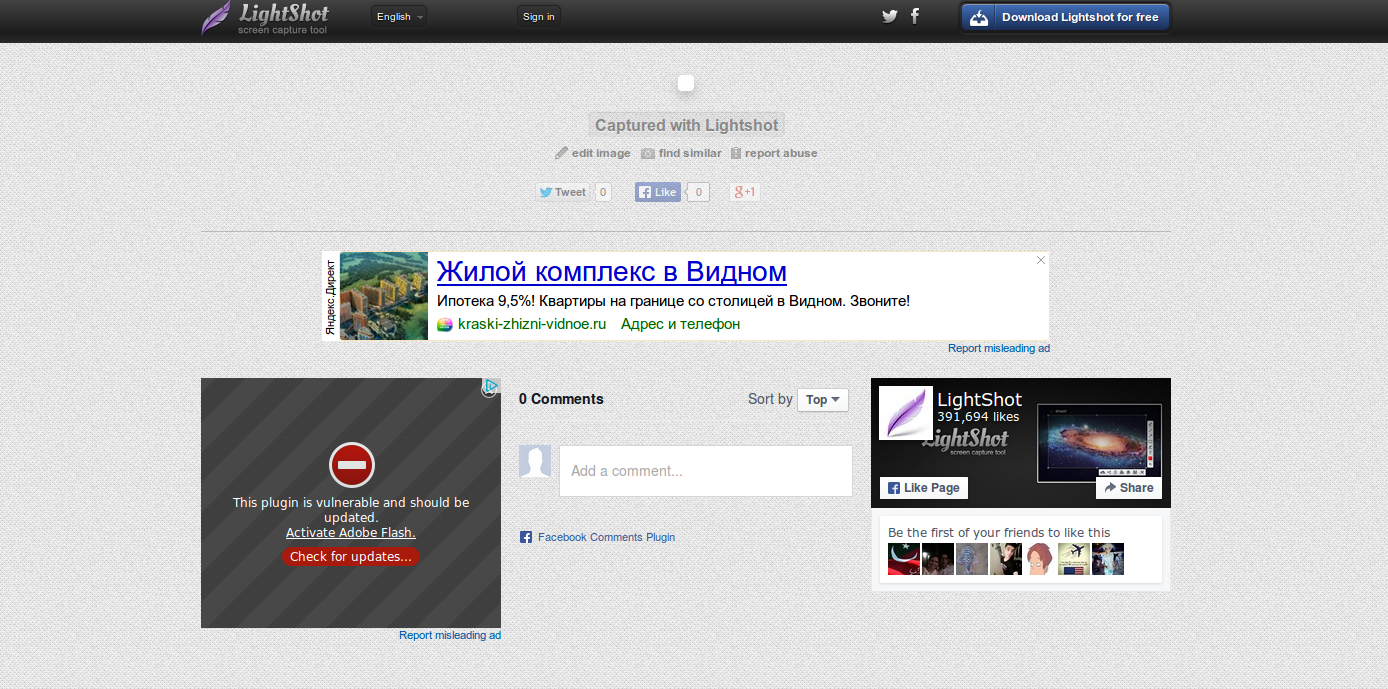This screenshot has height=689, width=1388.
Task: Click the Адрес и телефон link
Action: (x=680, y=324)
